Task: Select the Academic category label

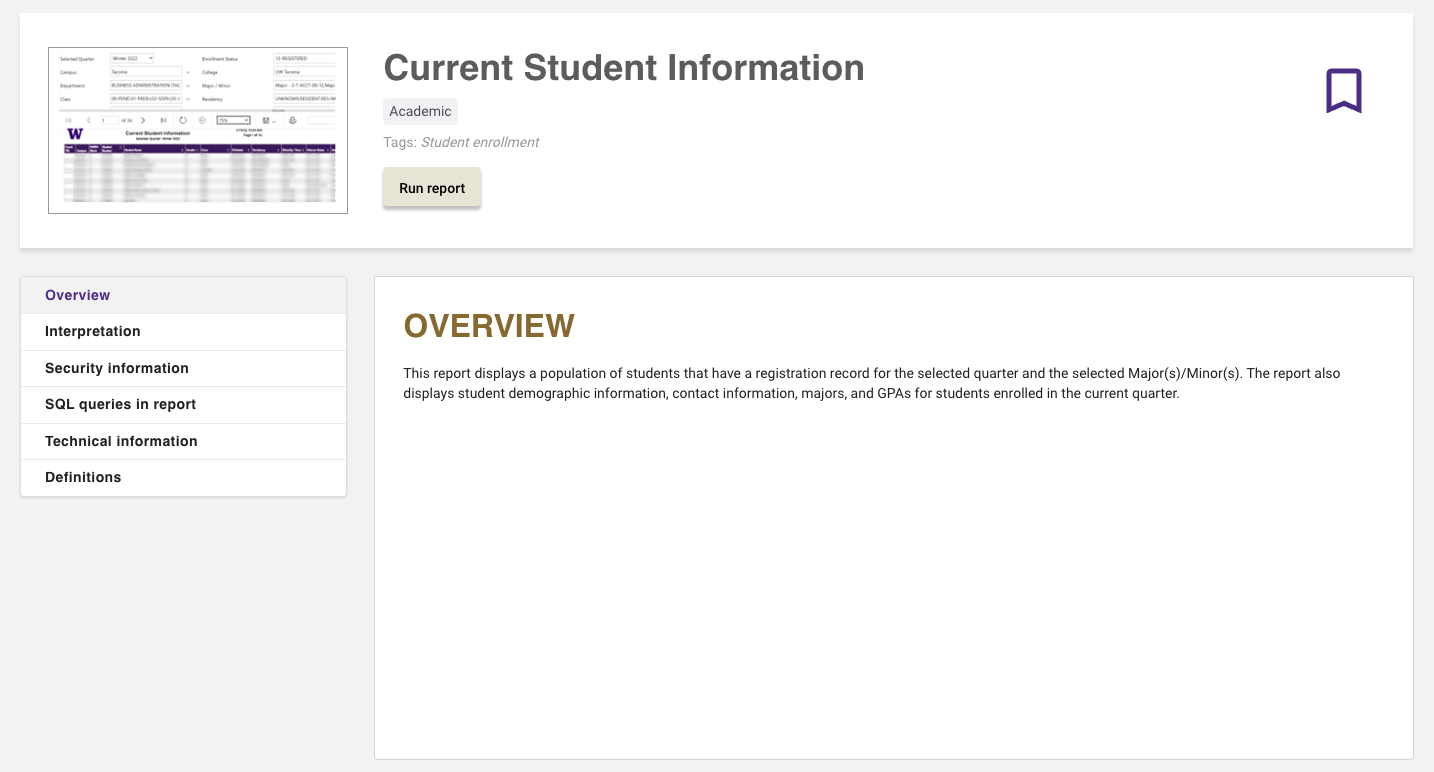Action: (x=420, y=111)
